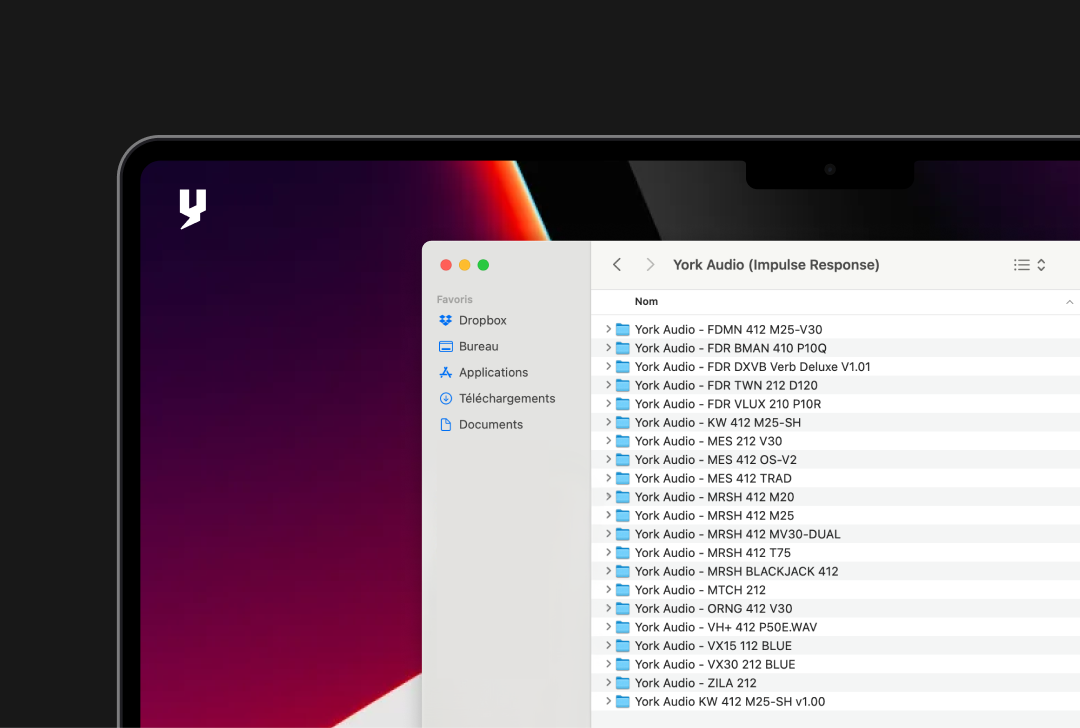Select the FDR BMAN 410 P10Q folder icon

623,348
